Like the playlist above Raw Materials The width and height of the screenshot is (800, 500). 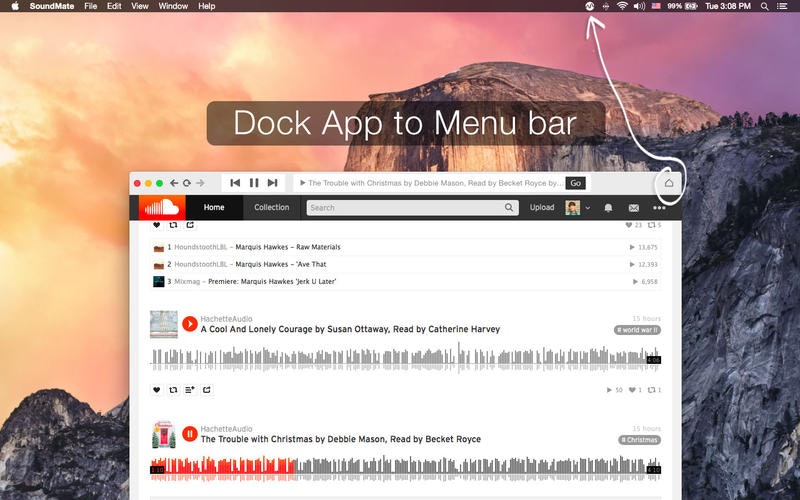click(x=157, y=225)
